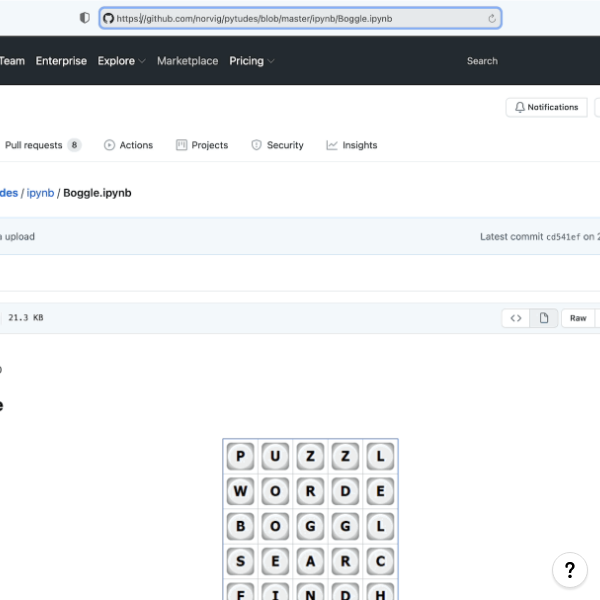600x600 pixels.
Task: Open the Team menu item
Action: pyautogui.click(x=12, y=61)
